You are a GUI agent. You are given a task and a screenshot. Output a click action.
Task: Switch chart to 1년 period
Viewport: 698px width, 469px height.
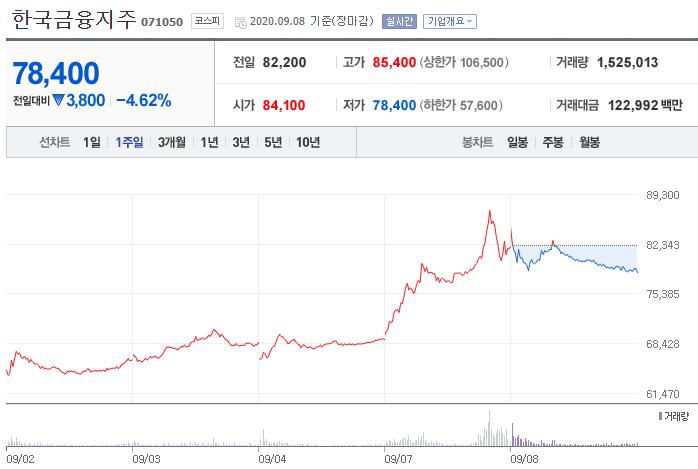pyautogui.click(x=209, y=142)
